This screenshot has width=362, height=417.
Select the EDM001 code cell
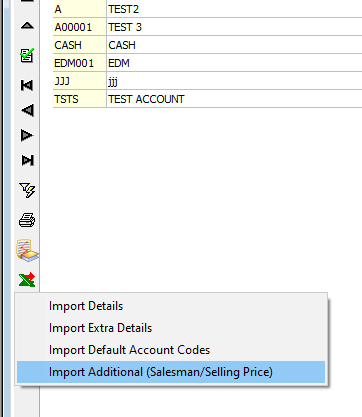(80, 63)
